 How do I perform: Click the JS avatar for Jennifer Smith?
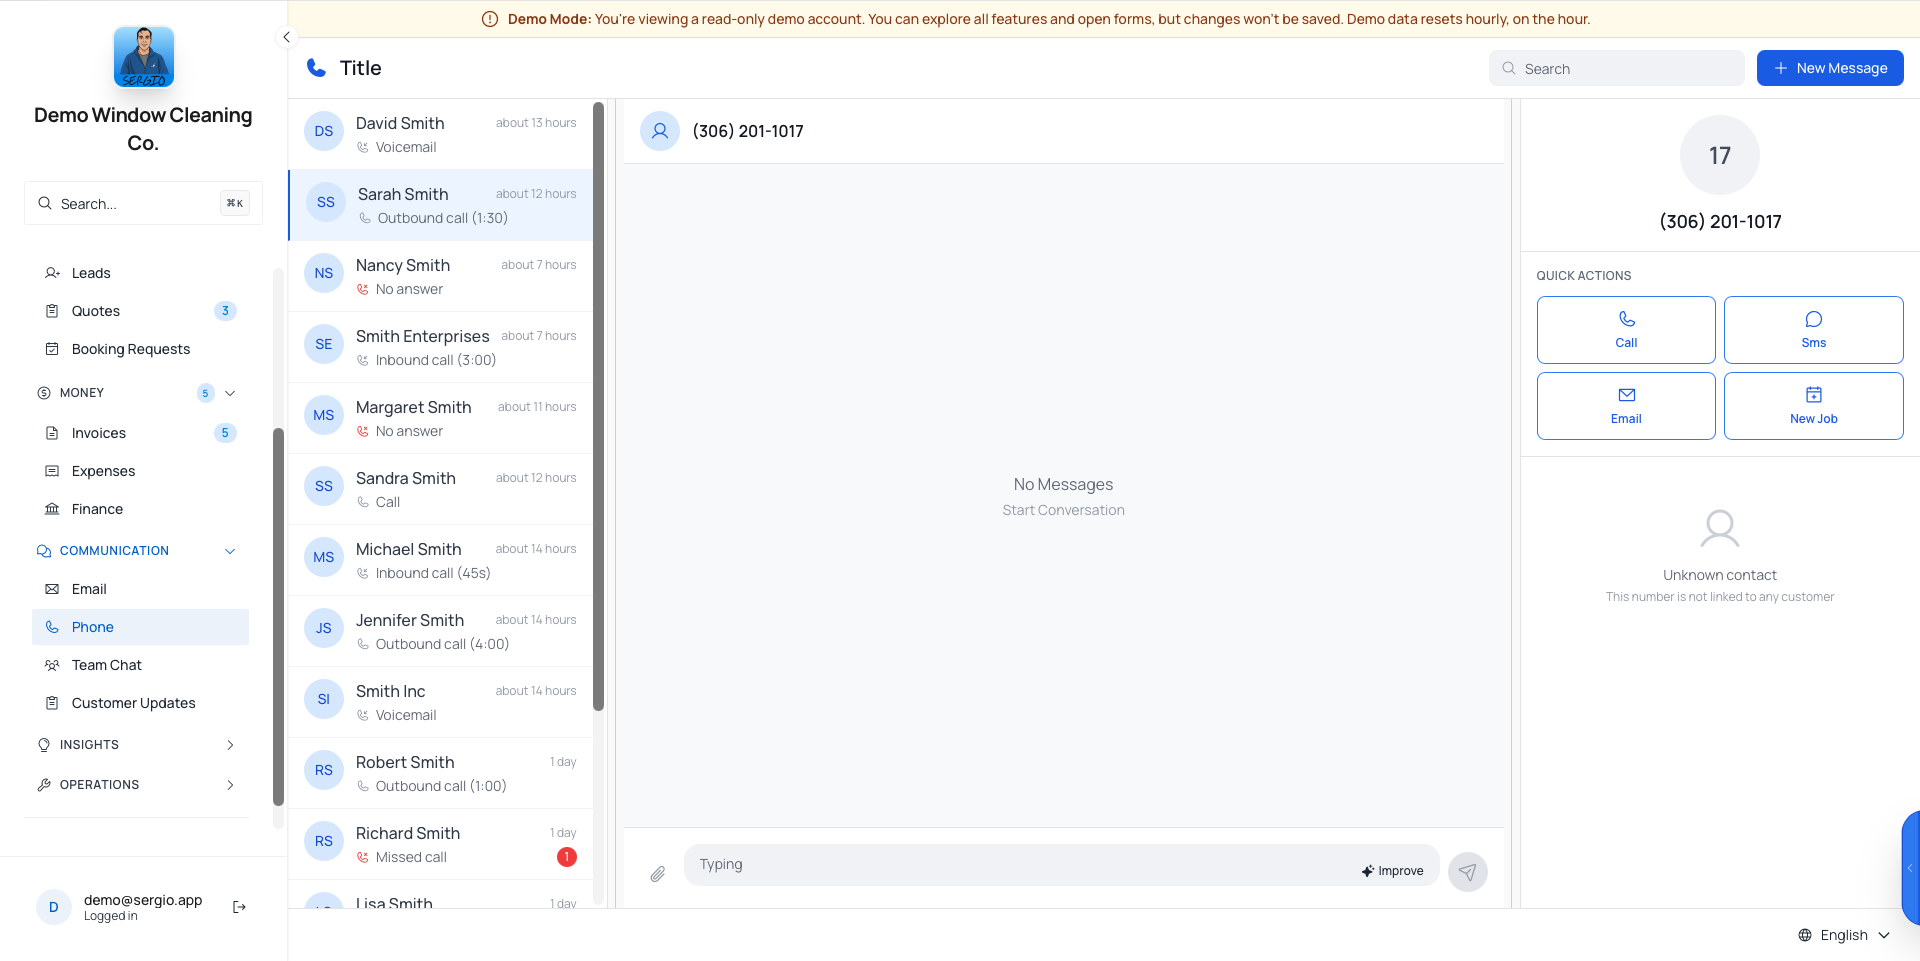[x=324, y=628]
